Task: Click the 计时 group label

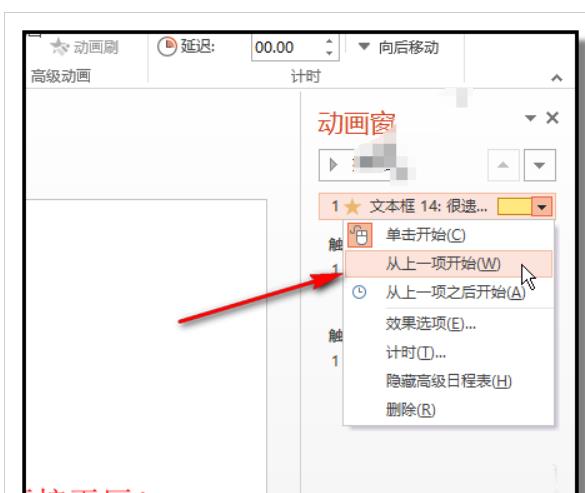Action: point(306,77)
